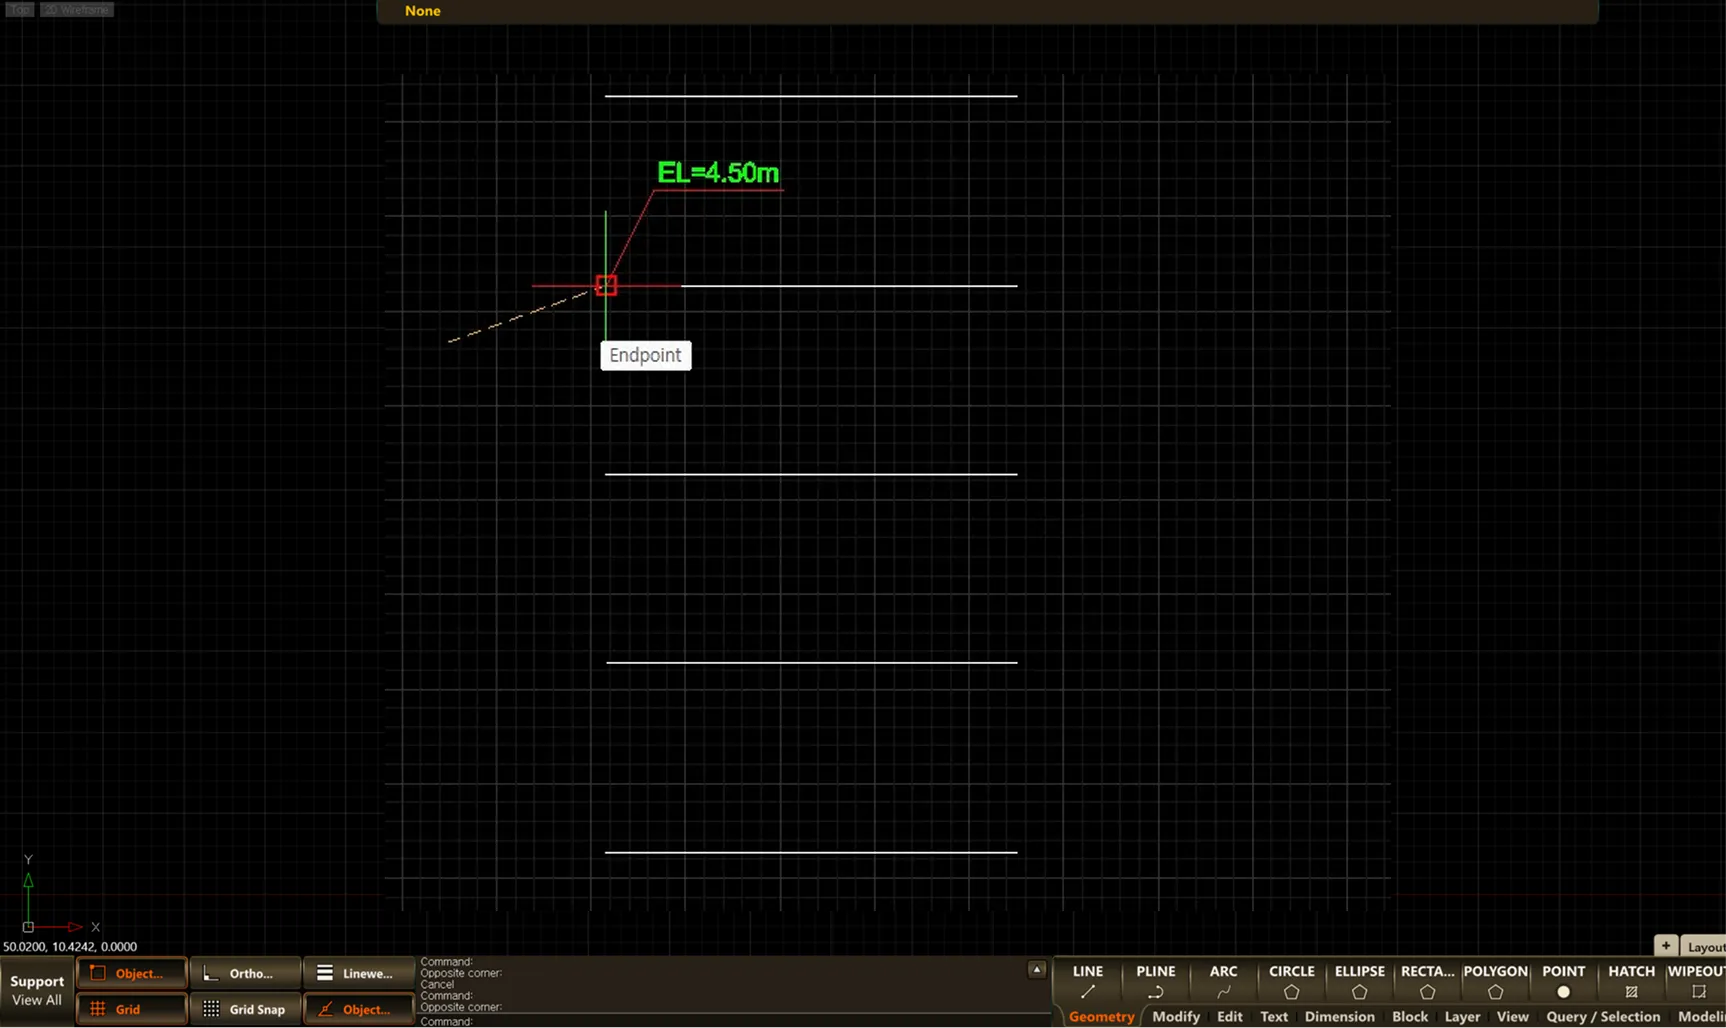Pick the WIPEOUT tool
1726x1028 pixels.
coord(1696,981)
